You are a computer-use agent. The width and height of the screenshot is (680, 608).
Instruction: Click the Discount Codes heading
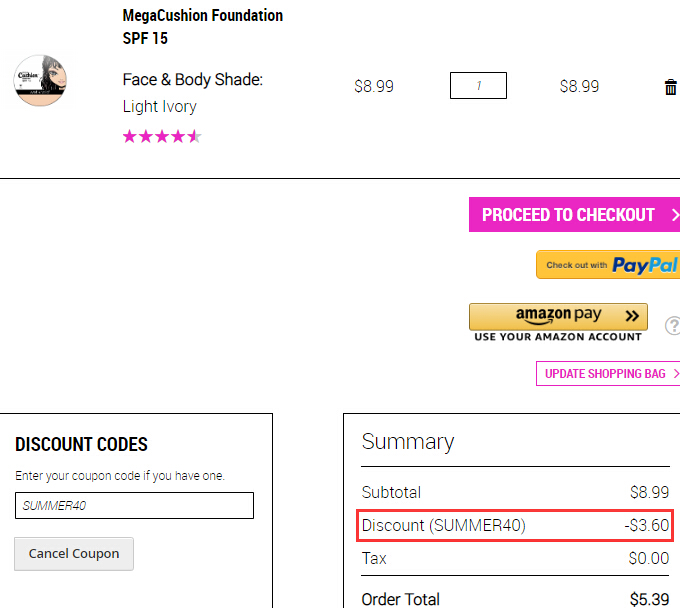click(81, 445)
